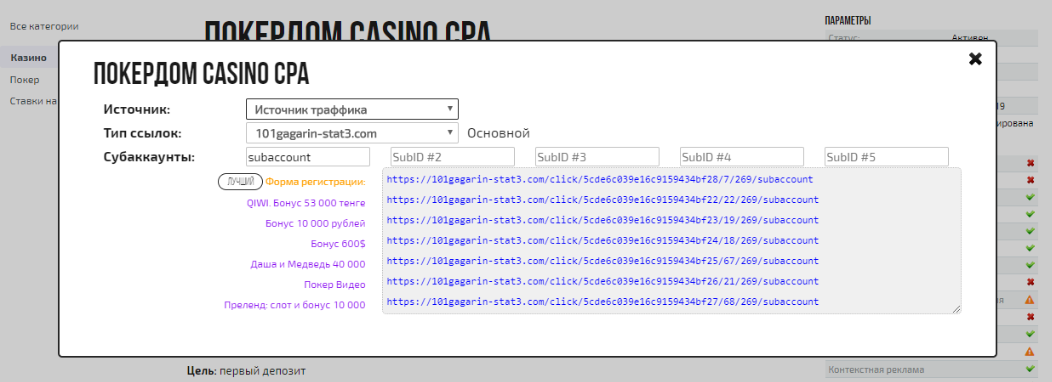
Task: Select the Казино category in sidebar
Action: (x=29, y=58)
